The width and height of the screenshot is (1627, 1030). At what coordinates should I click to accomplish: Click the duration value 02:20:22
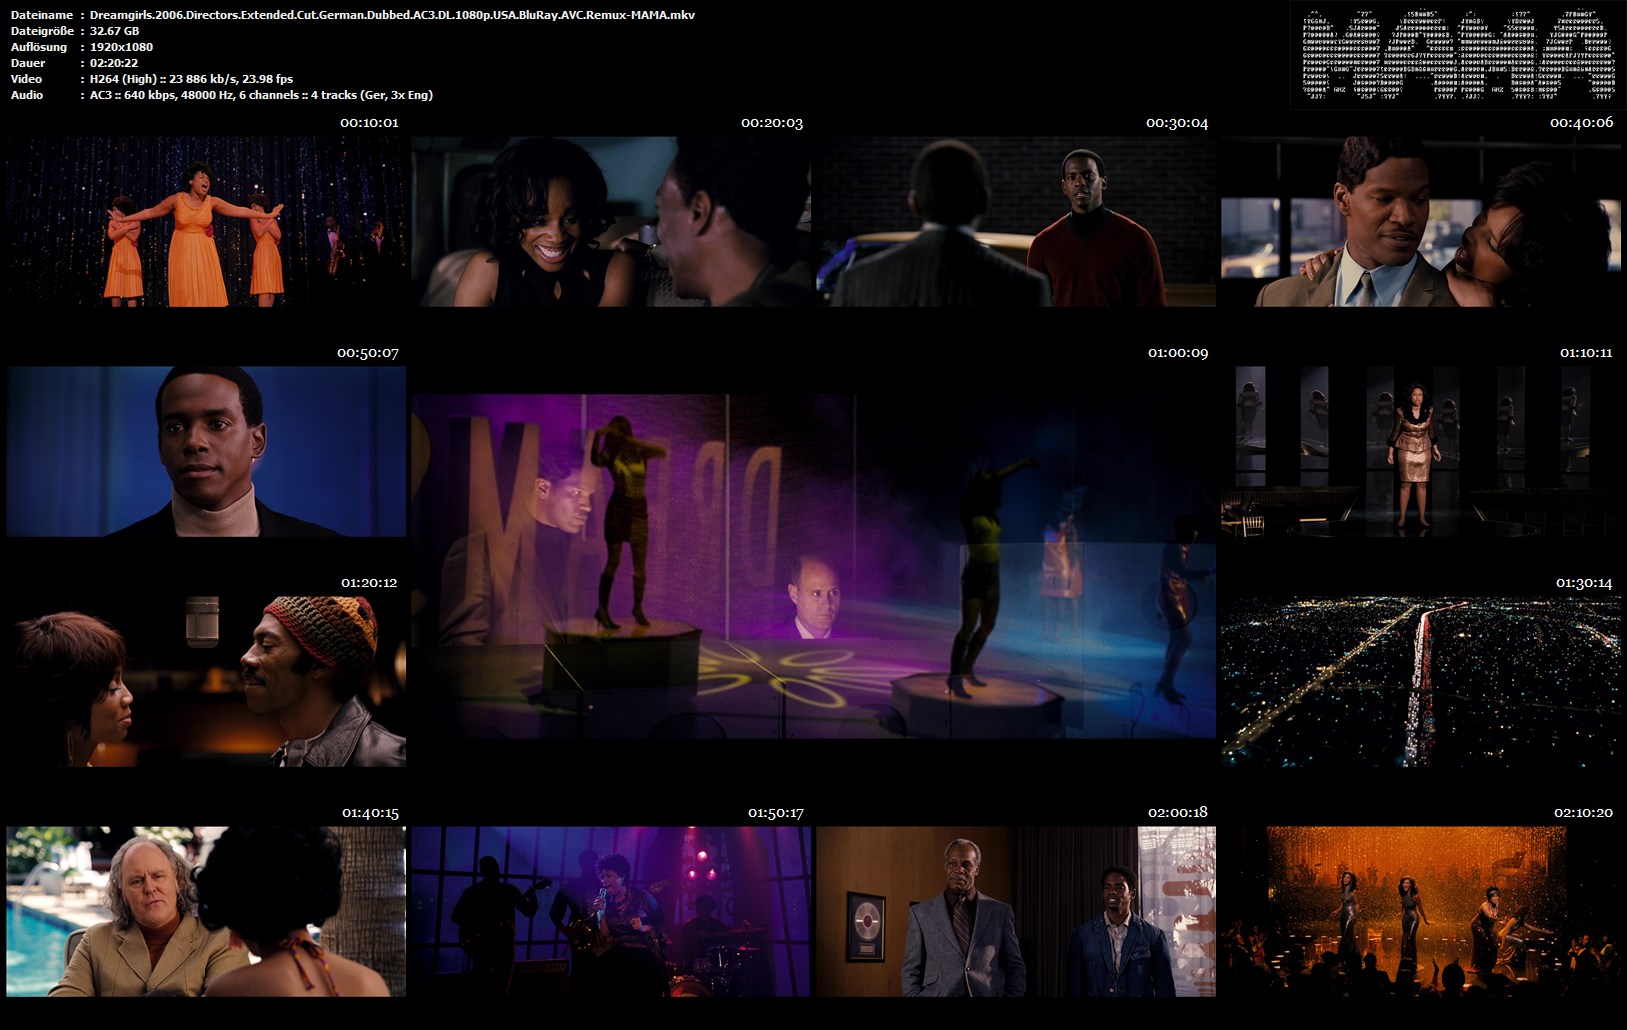pos(114,63)
